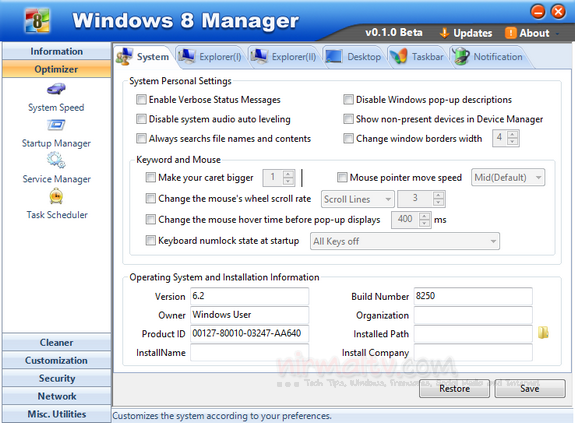
Task: Check Change the mouse's wheel scroll rate
Action: tap(151, 198)
